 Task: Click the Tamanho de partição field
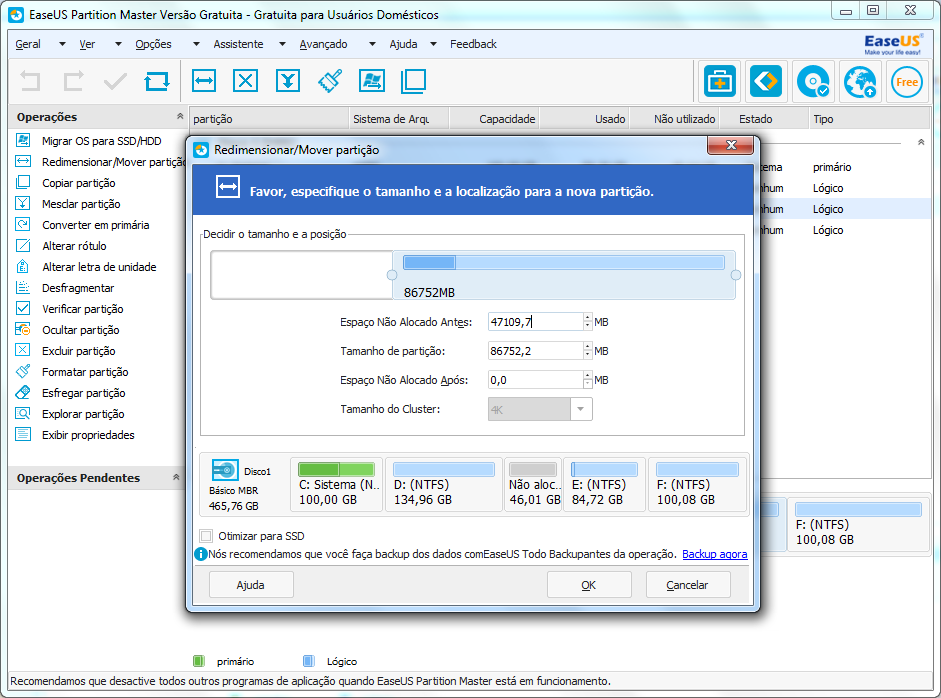[536, 351]
